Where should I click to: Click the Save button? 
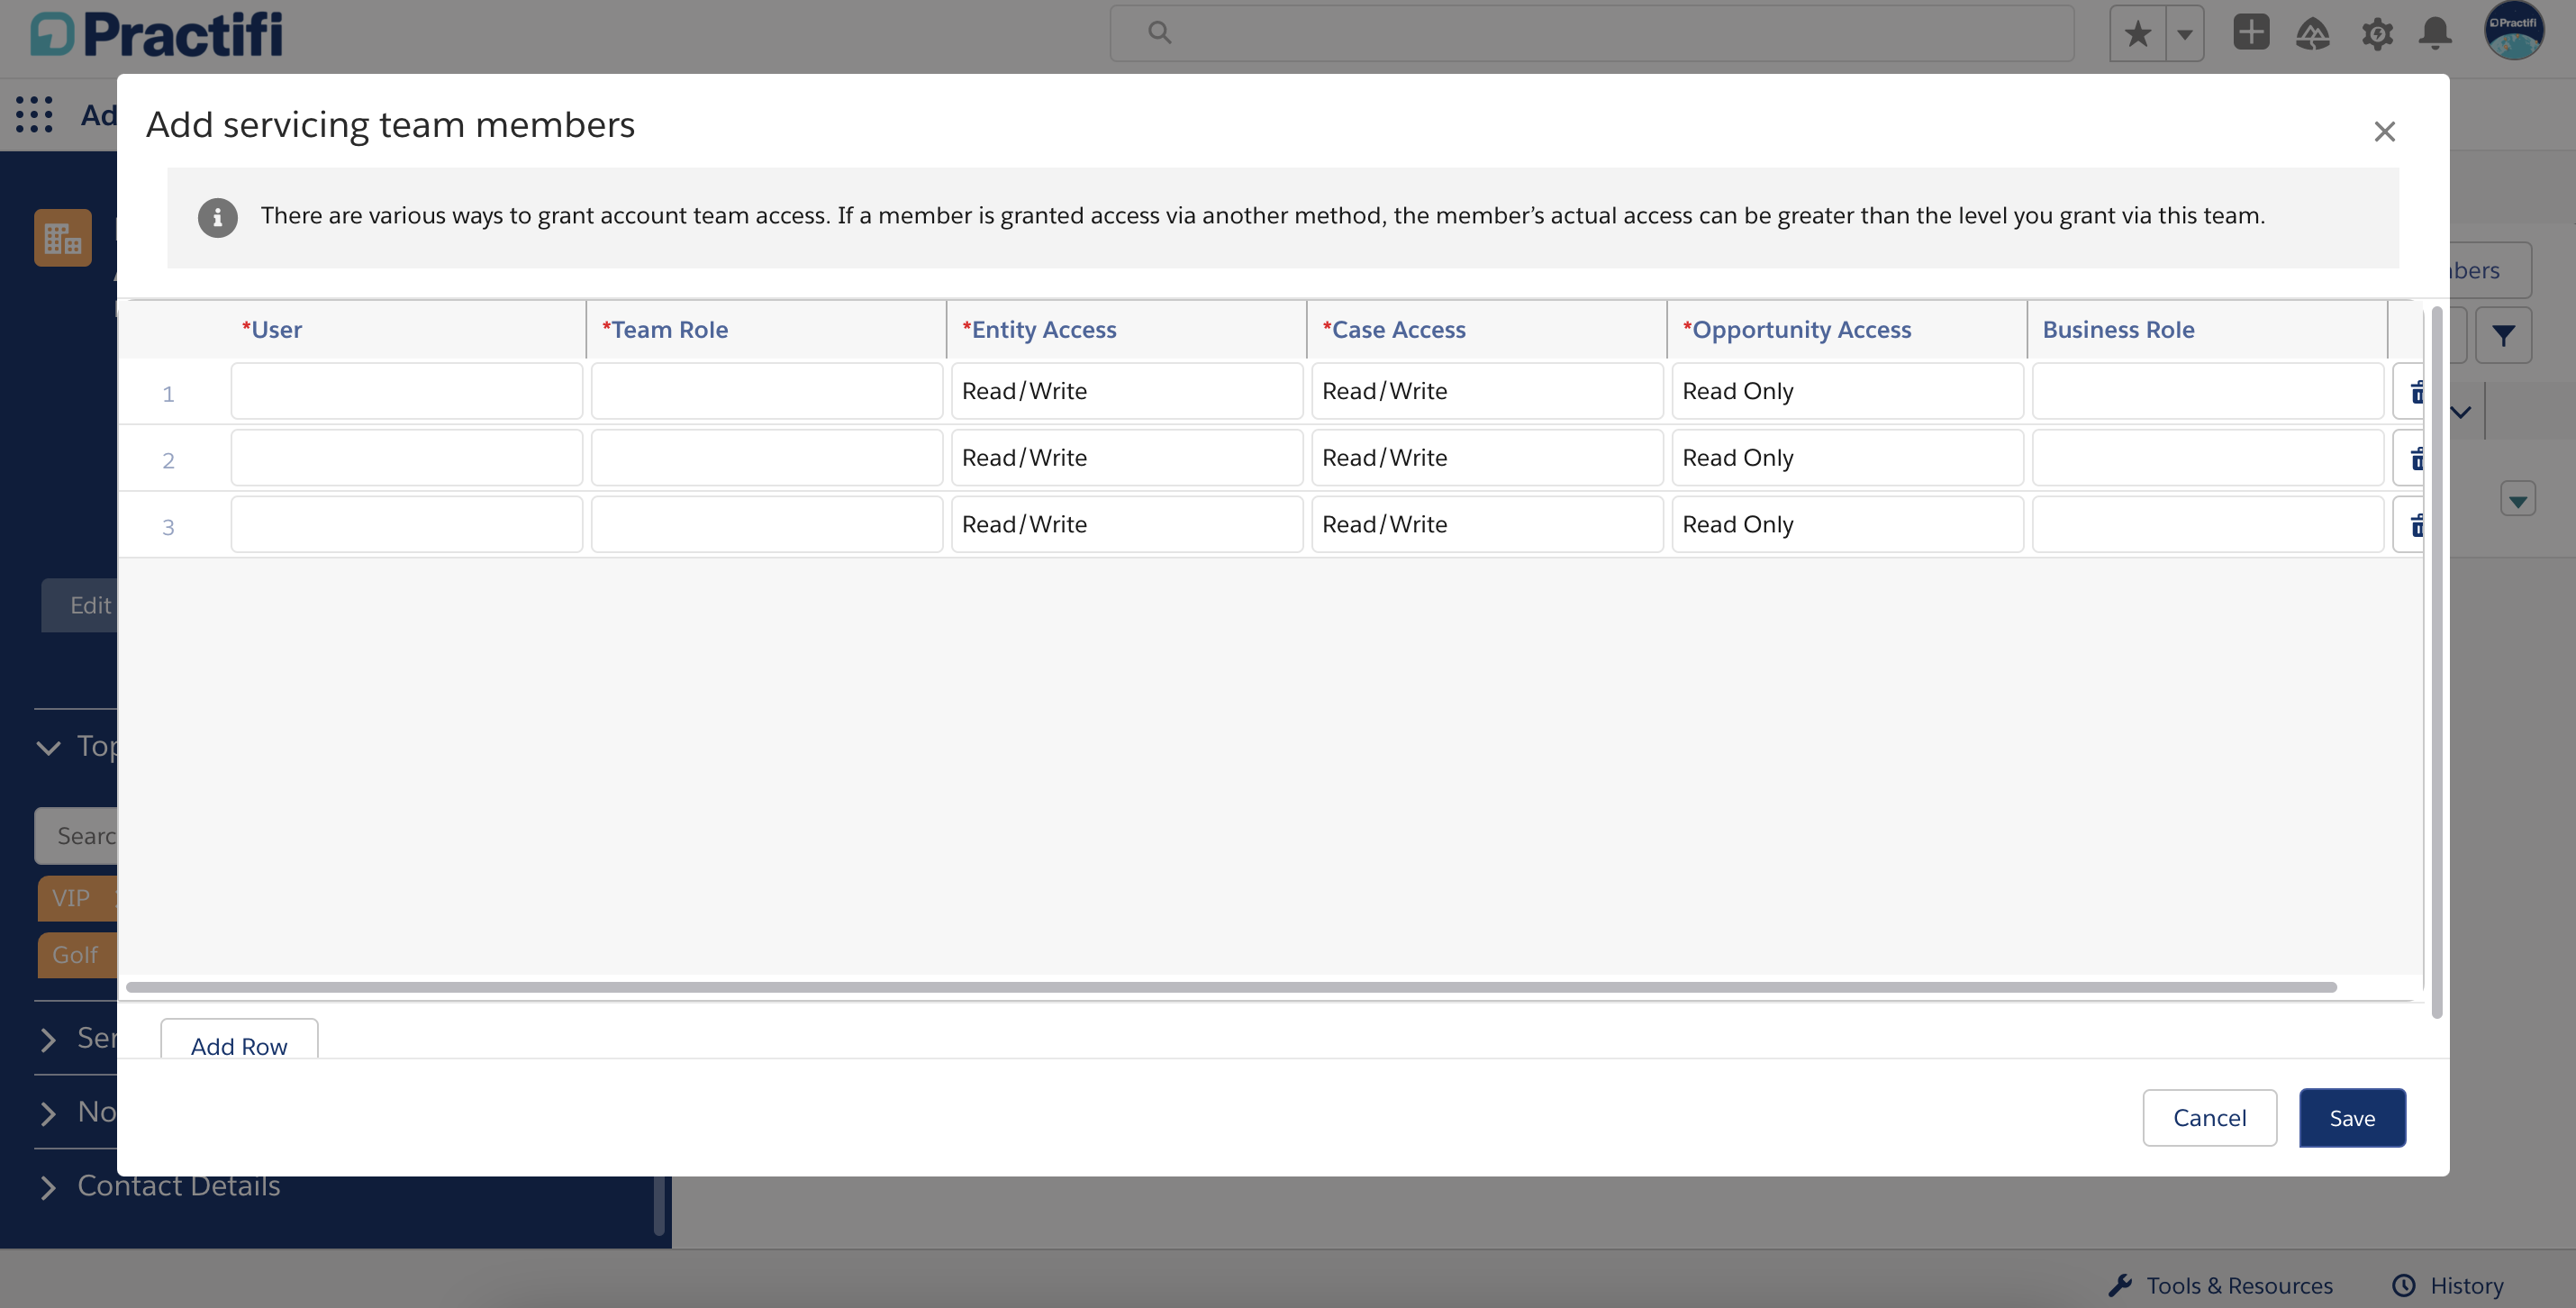tap(2352, 1118)
